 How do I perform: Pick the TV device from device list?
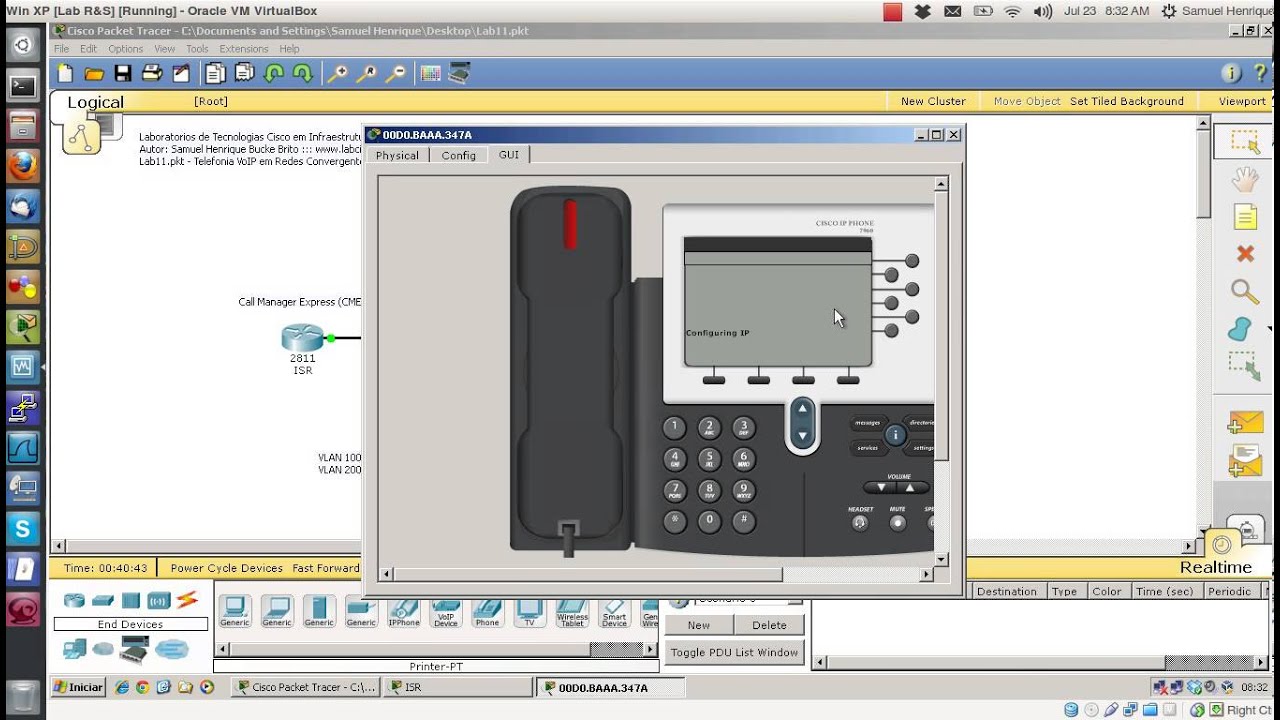(x=530, y=611)
